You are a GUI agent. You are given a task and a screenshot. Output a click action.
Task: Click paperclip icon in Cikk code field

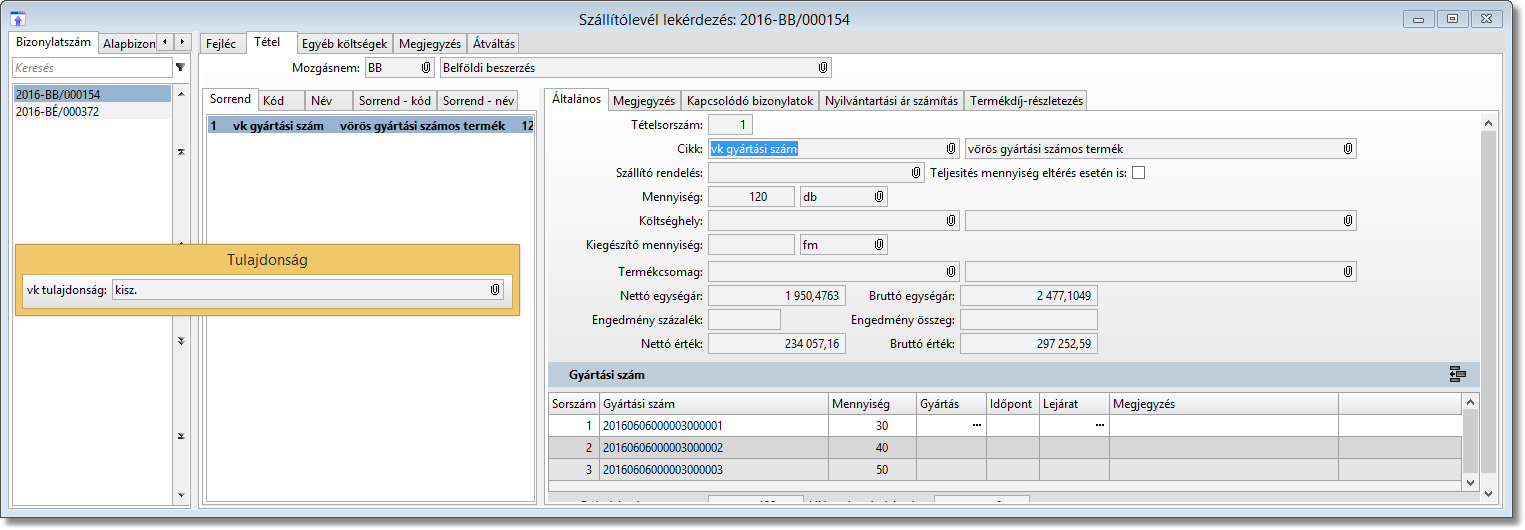click(x=951, y=149)
